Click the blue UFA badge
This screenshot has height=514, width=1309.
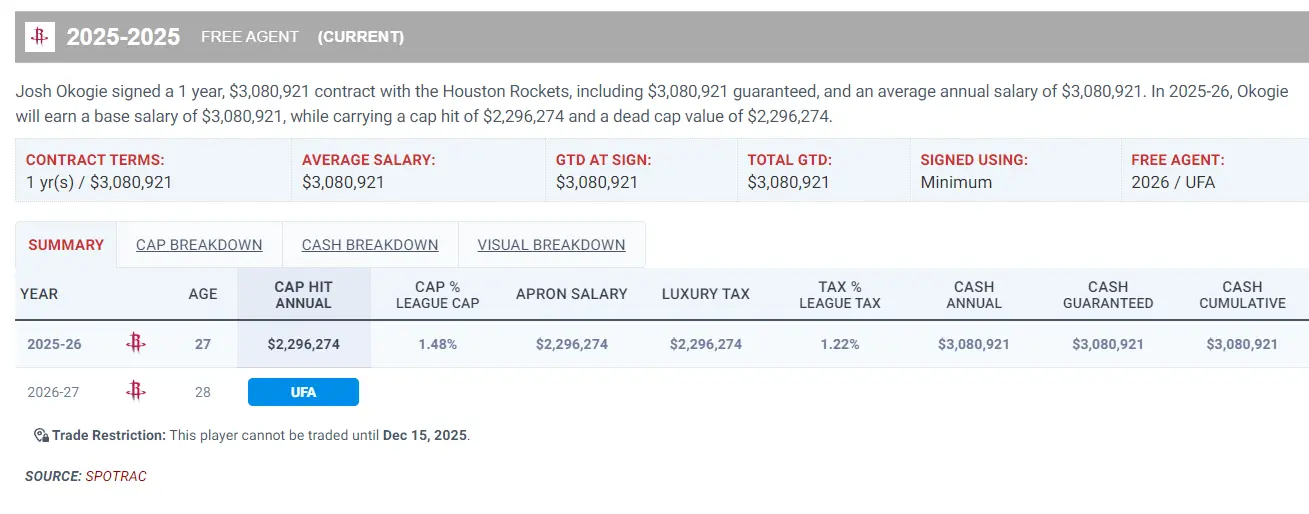[303, 392]
